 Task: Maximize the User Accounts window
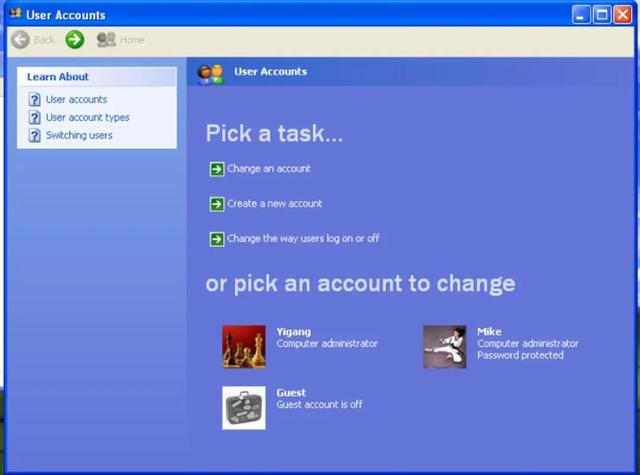click(602, 15)
